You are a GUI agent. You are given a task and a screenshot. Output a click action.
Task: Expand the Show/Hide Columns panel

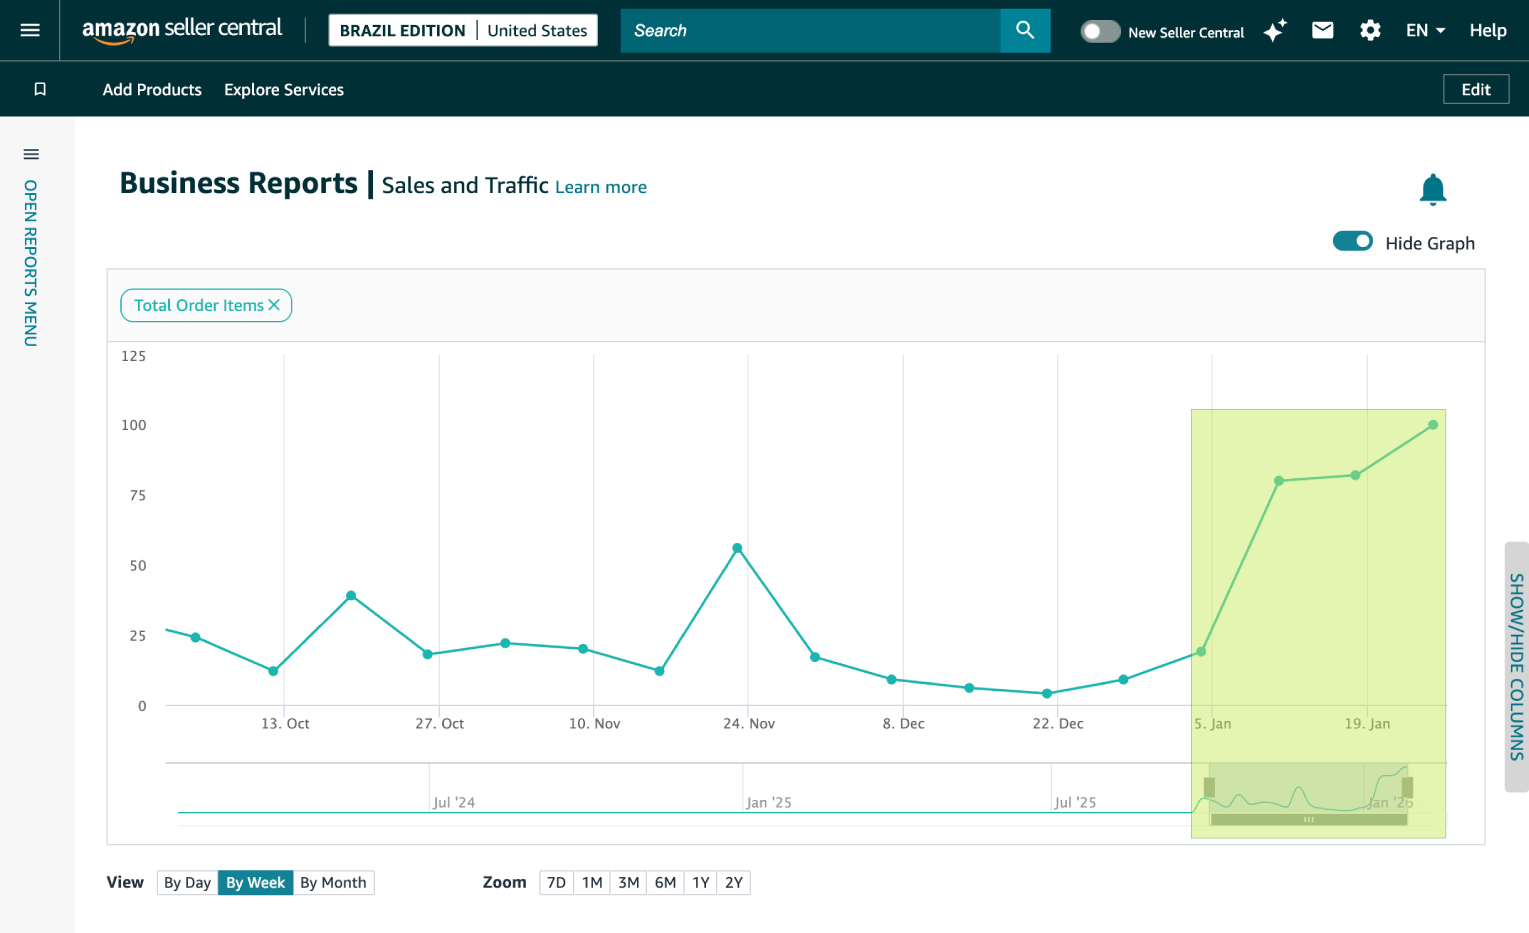1516,666
